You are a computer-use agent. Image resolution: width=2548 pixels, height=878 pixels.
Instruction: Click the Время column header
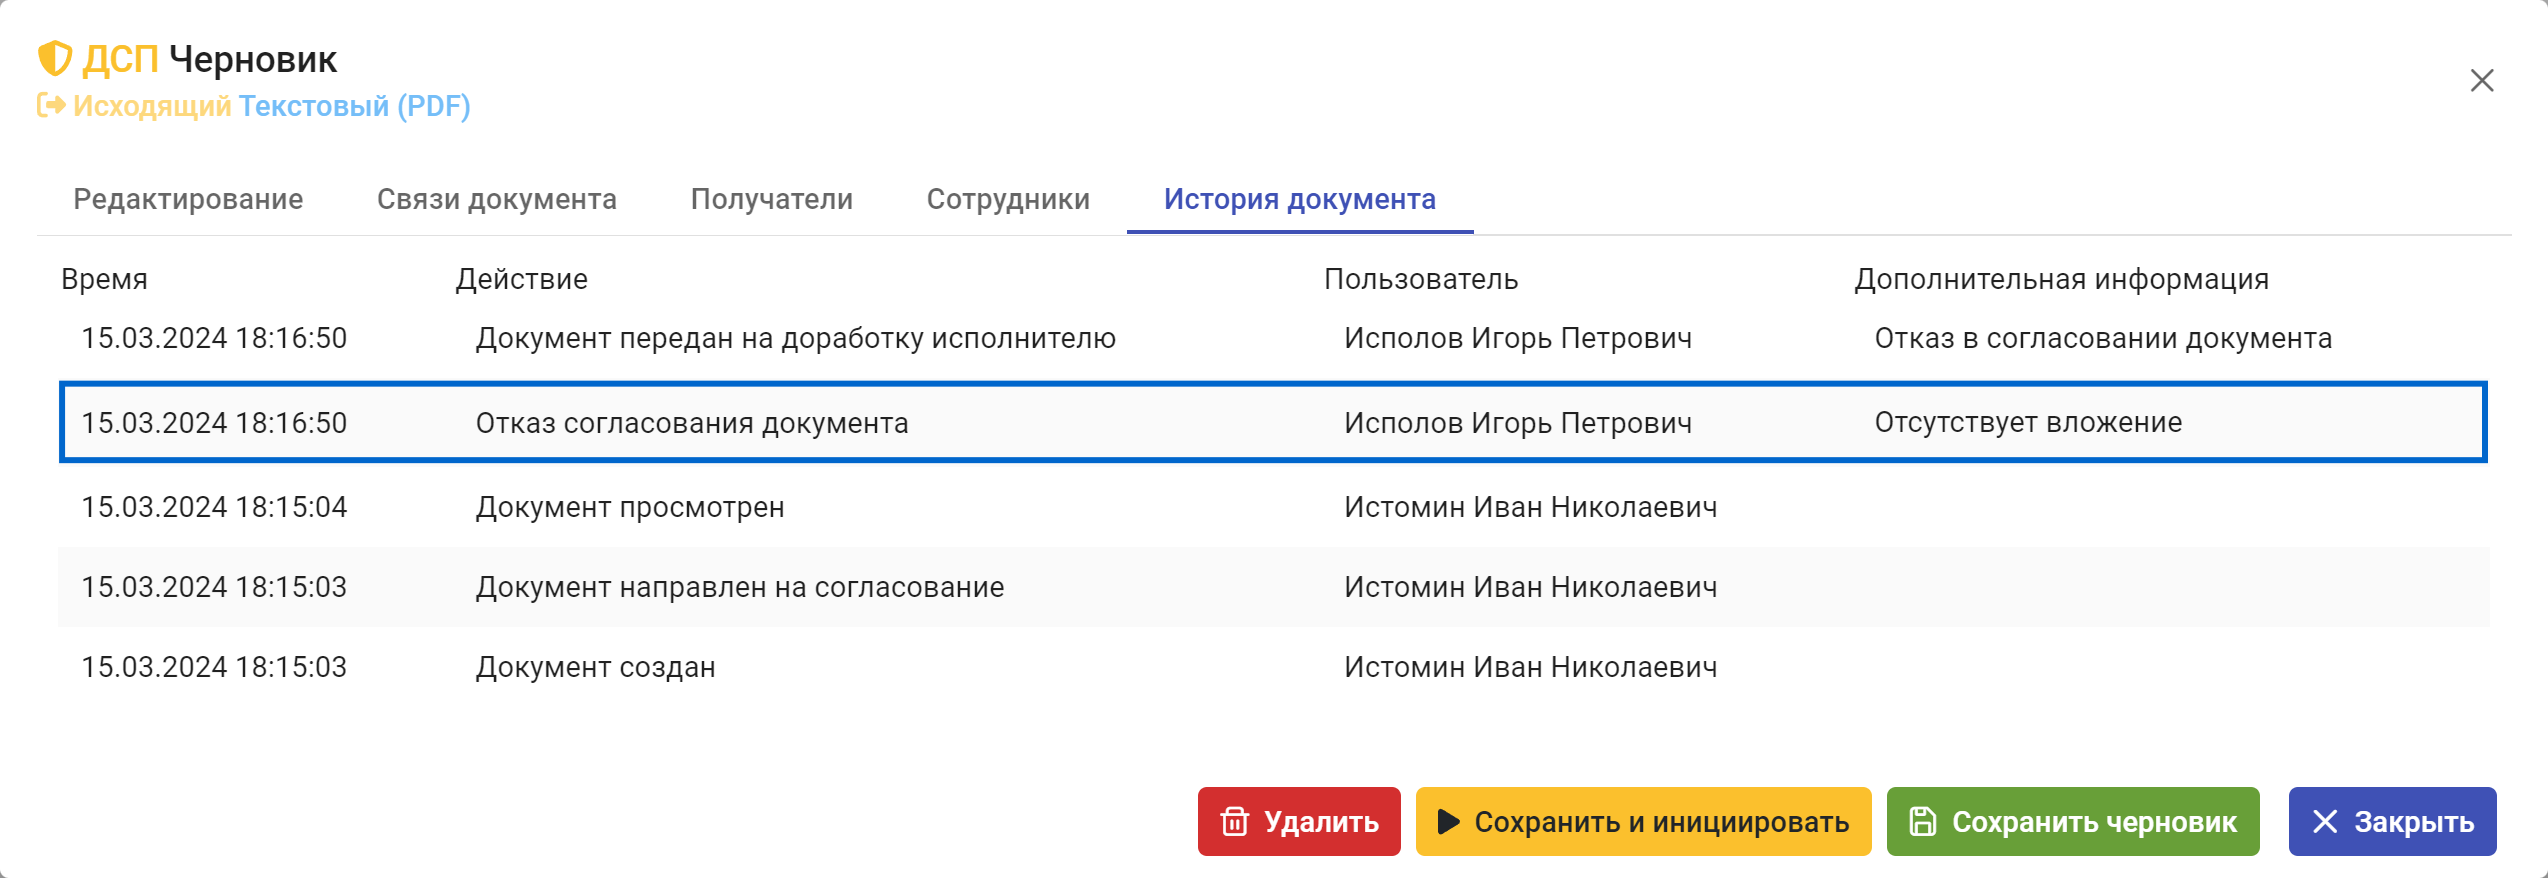point(104,279)
